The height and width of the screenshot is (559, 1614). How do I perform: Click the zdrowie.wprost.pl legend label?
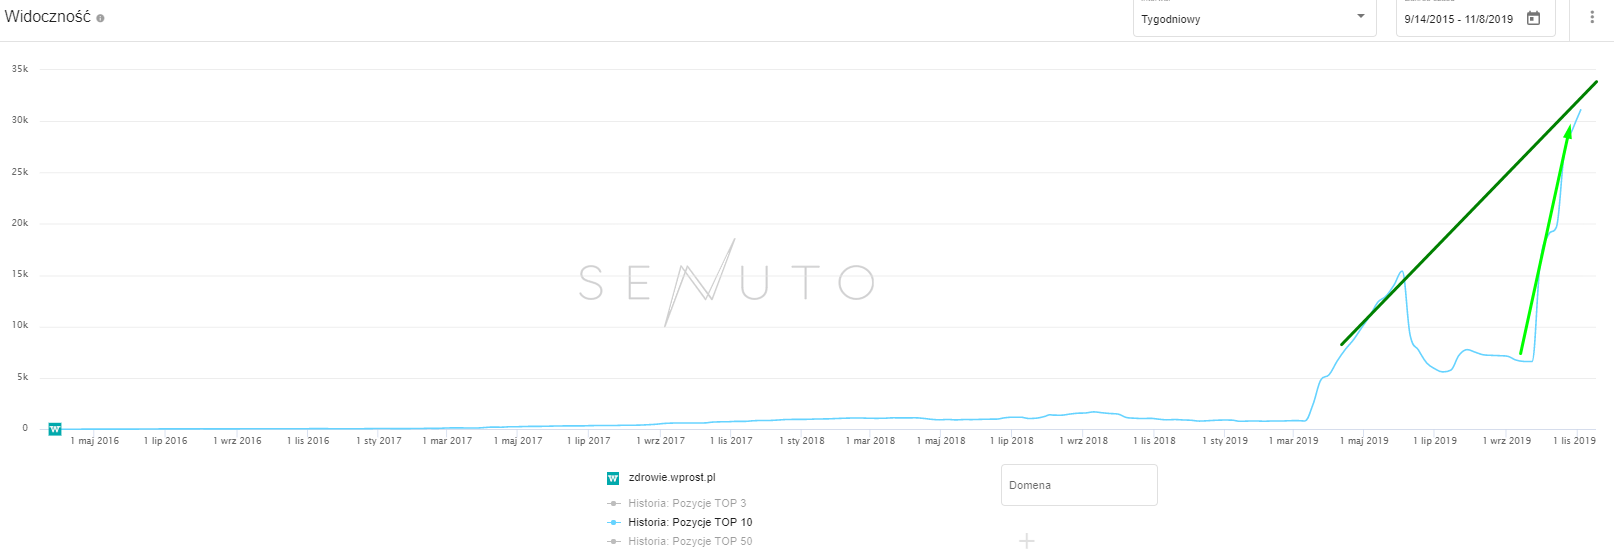coord(672,478)
